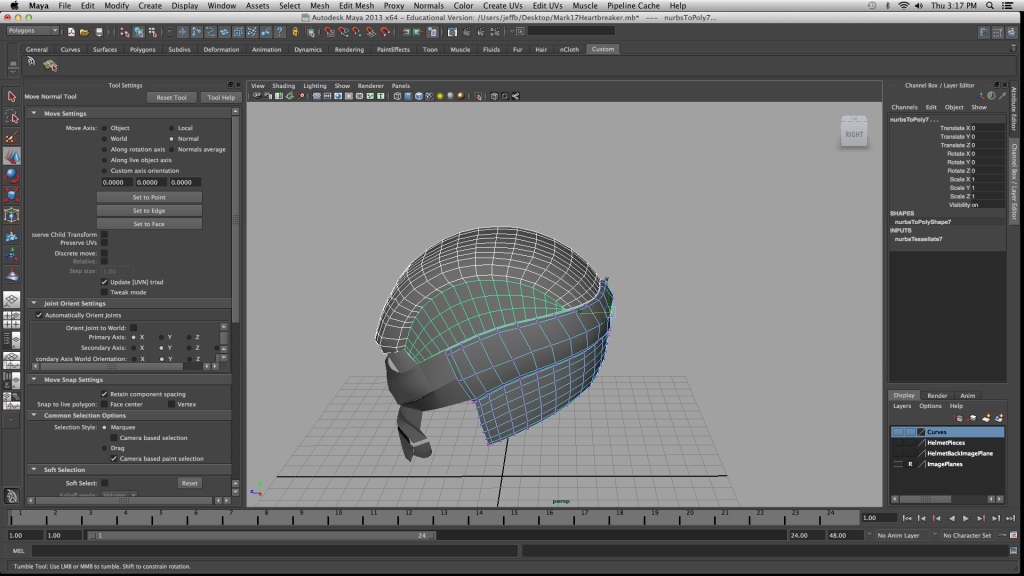This screenshot has width=1024, height=576.
Task: Activate the Paint Selection tool
Action: tap(12, 136)
